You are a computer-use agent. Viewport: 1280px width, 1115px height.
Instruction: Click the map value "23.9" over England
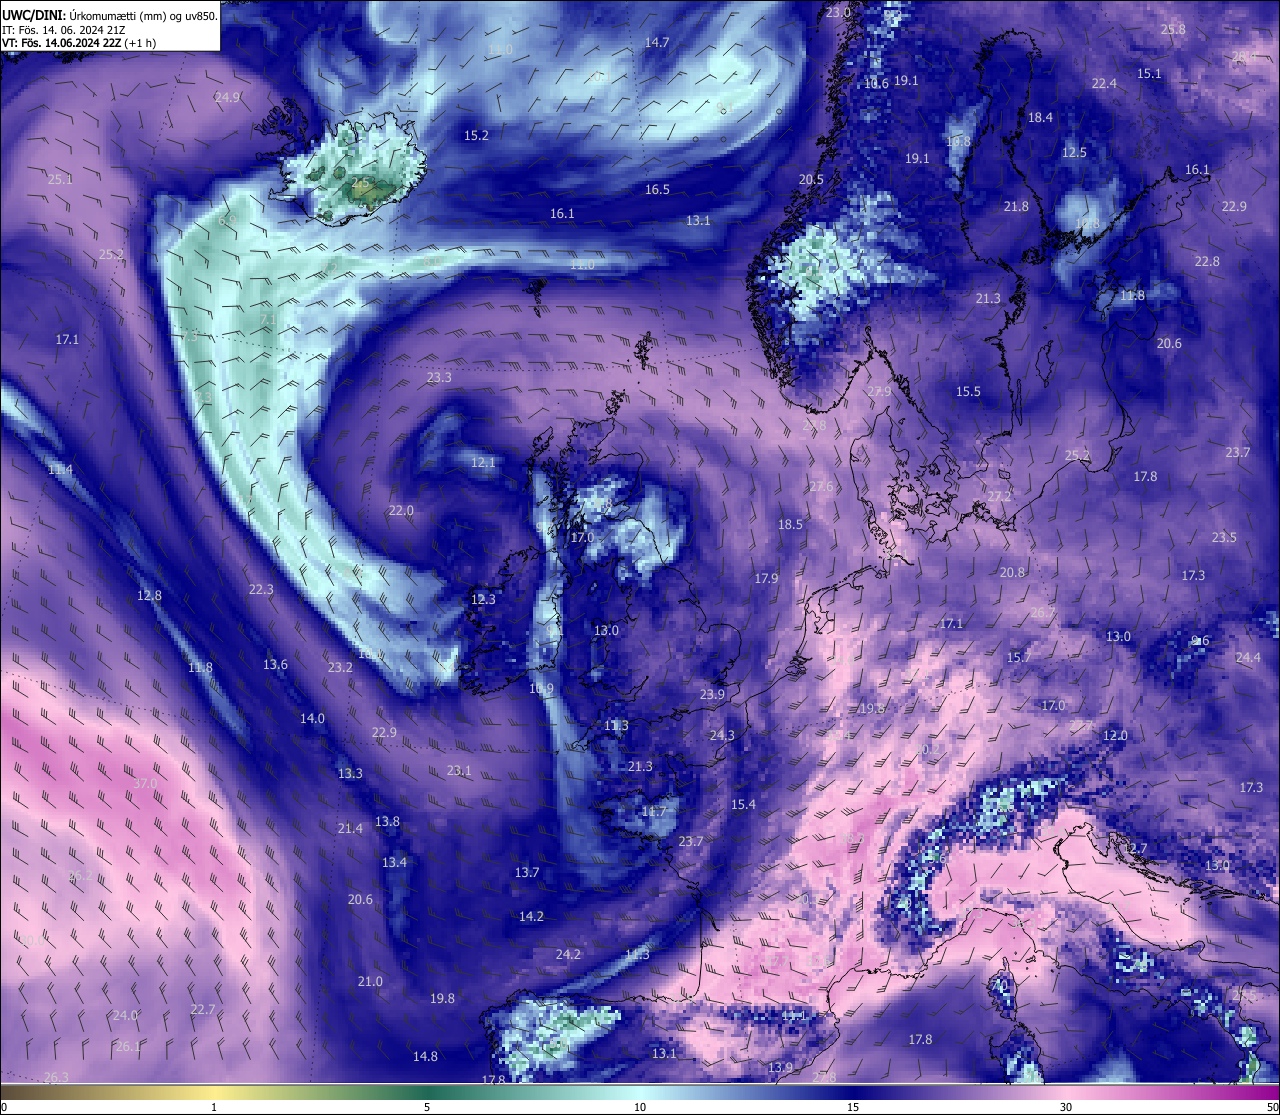coord(712,694)
